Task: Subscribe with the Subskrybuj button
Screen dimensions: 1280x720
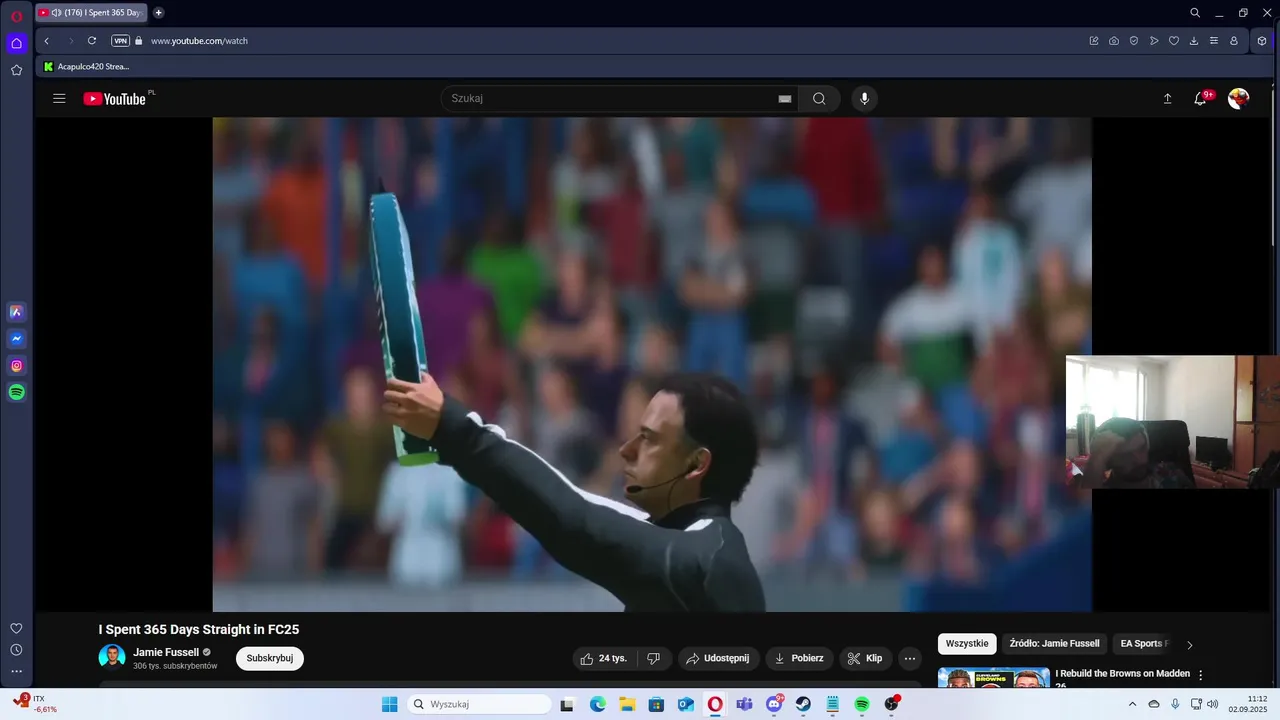Action: [x=270, y=658]
